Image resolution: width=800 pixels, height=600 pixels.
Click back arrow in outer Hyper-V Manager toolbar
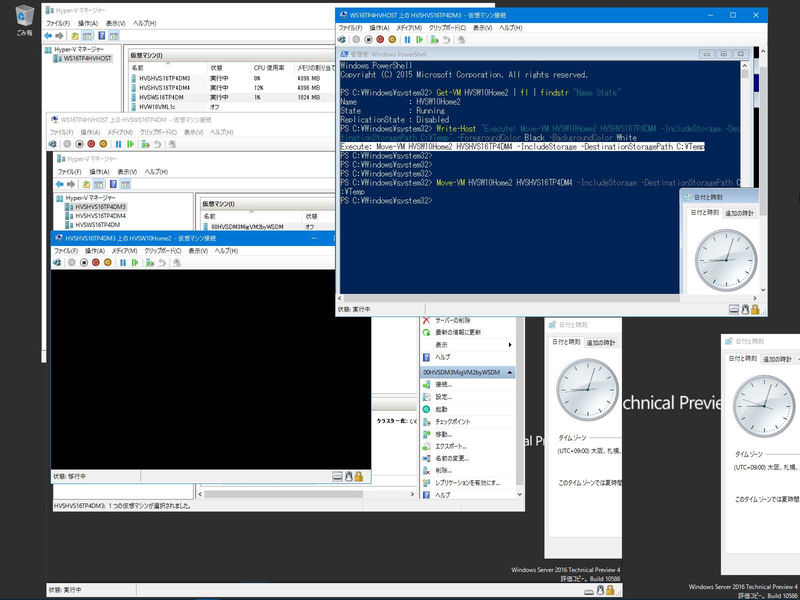tap(48, 36)
